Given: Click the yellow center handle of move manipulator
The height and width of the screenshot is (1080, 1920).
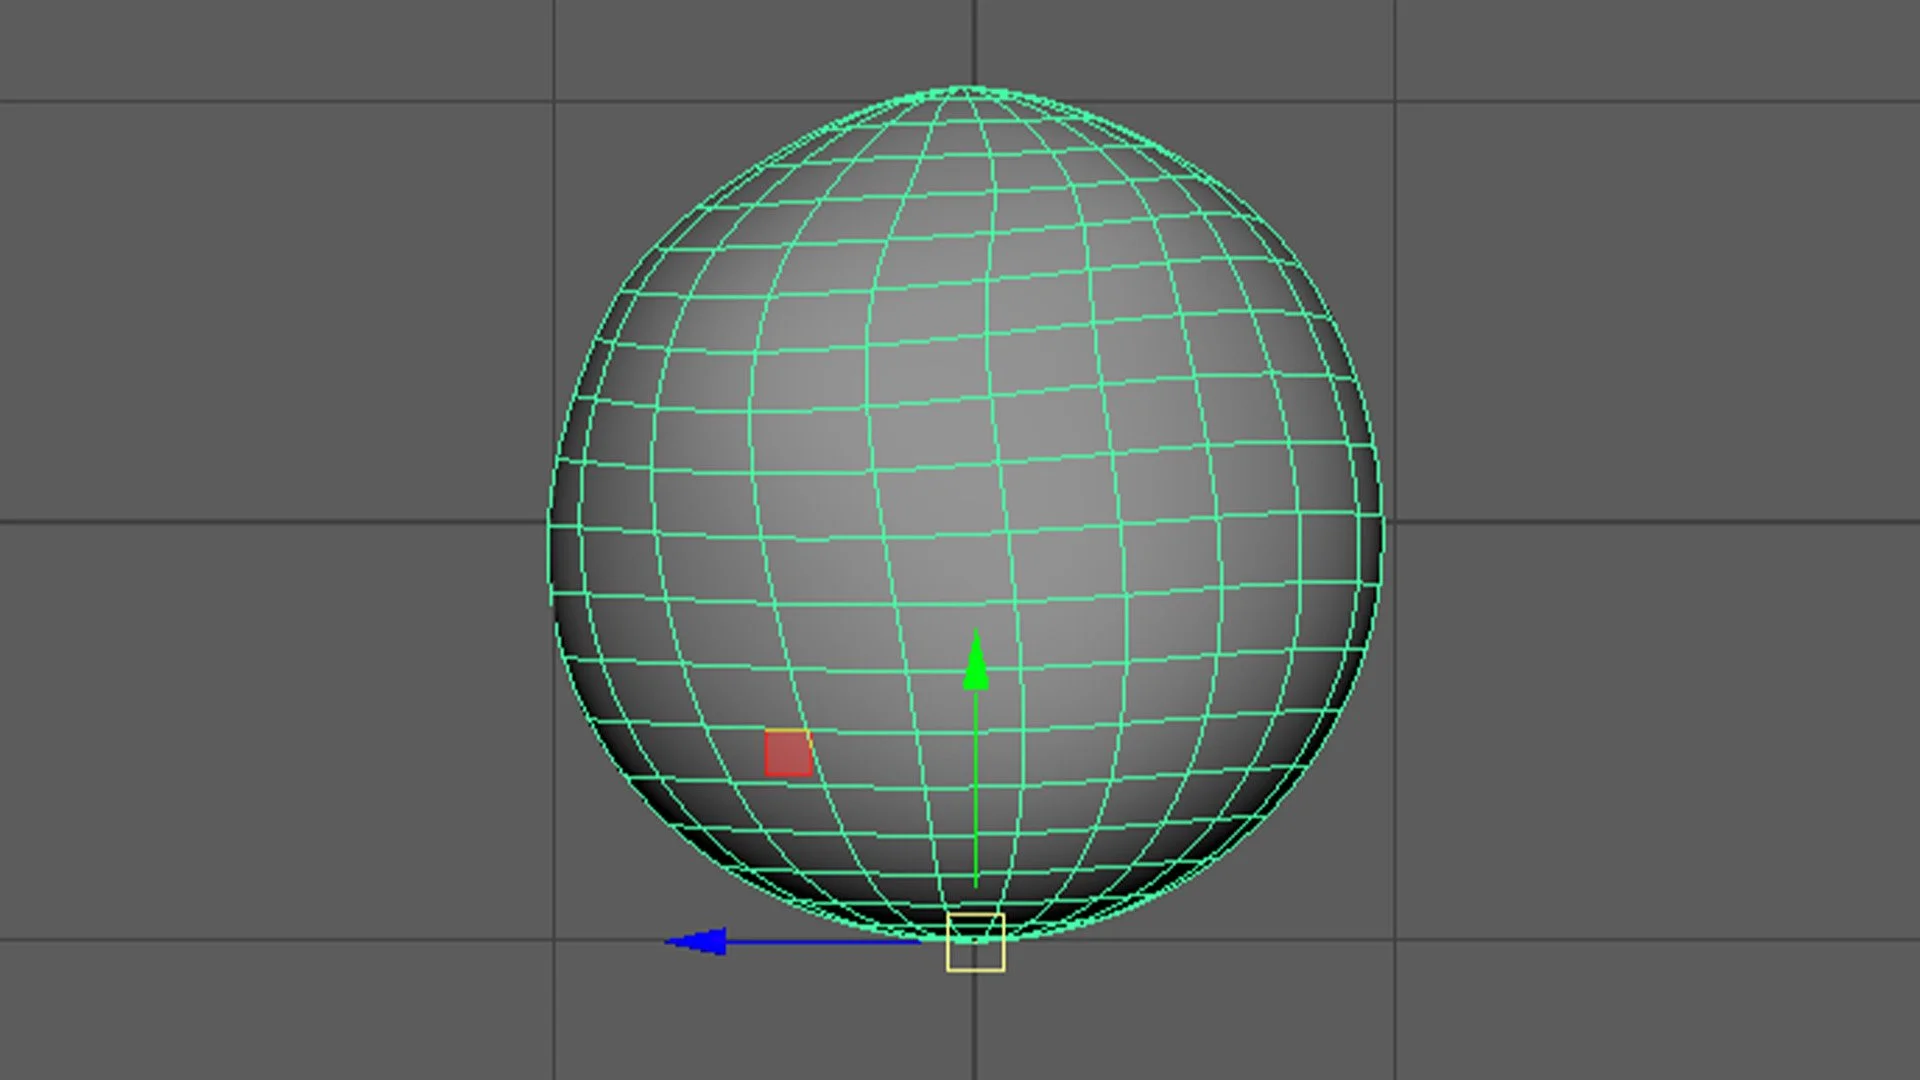Looking at the screenshot, I should click(975, 942).
